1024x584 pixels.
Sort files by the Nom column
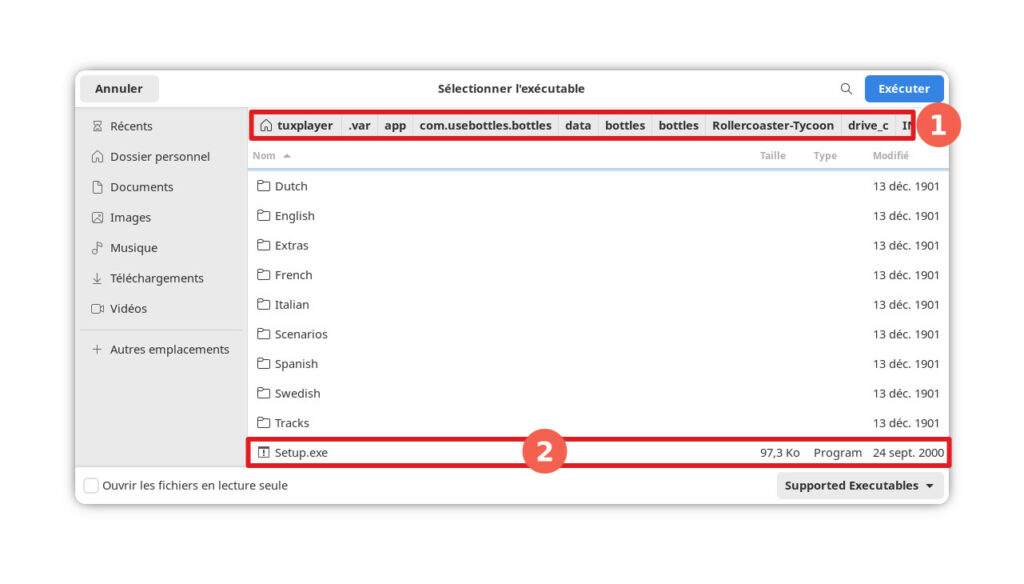coord(264,156)
